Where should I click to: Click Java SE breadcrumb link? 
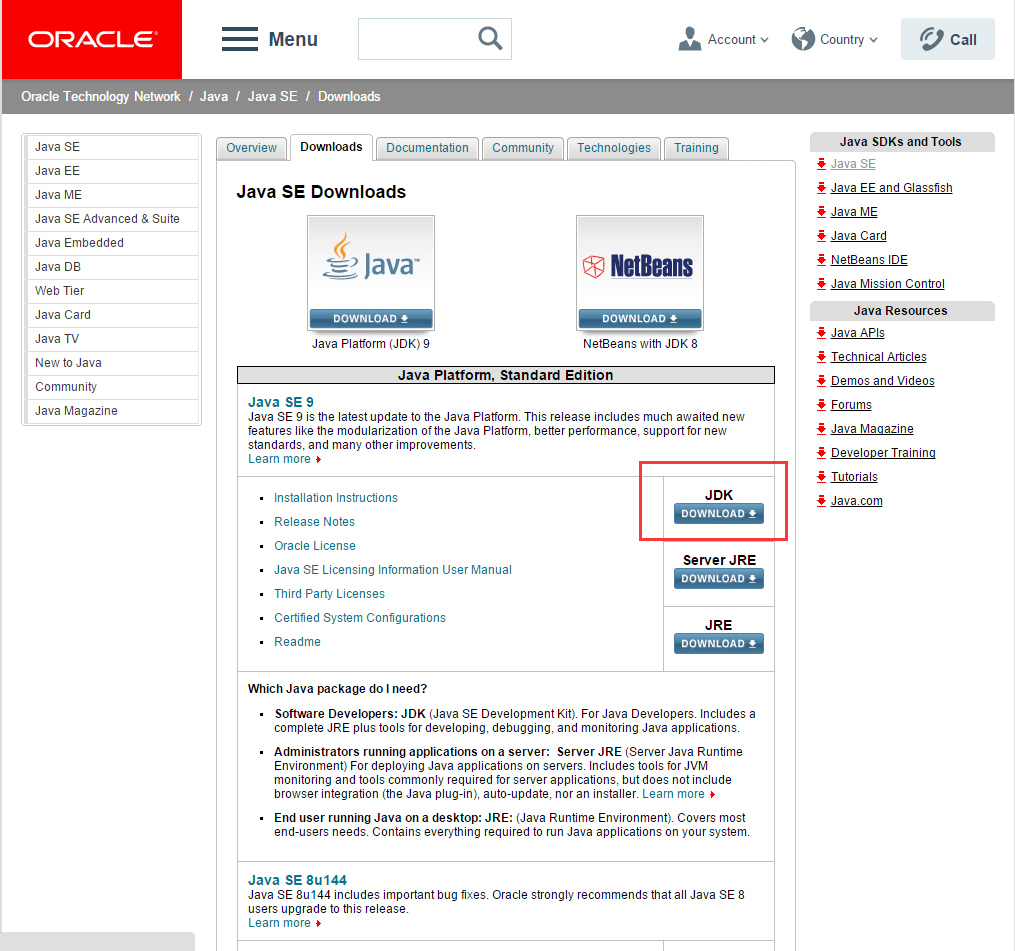[x=273, y=96]
